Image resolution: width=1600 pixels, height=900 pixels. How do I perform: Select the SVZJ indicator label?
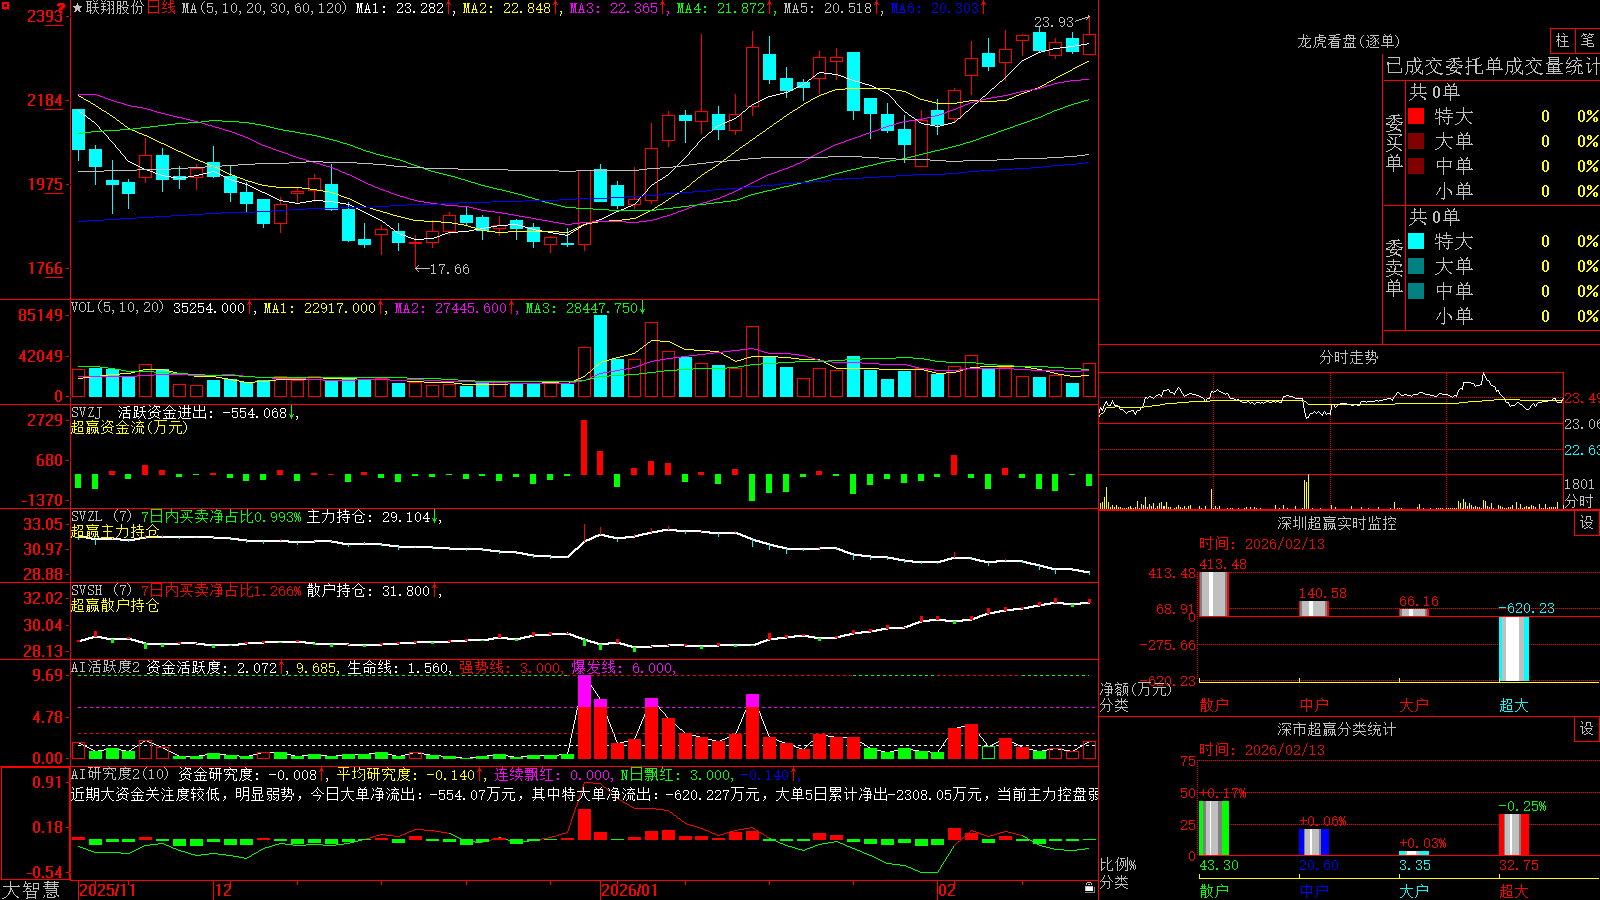[x=86, y=412]
